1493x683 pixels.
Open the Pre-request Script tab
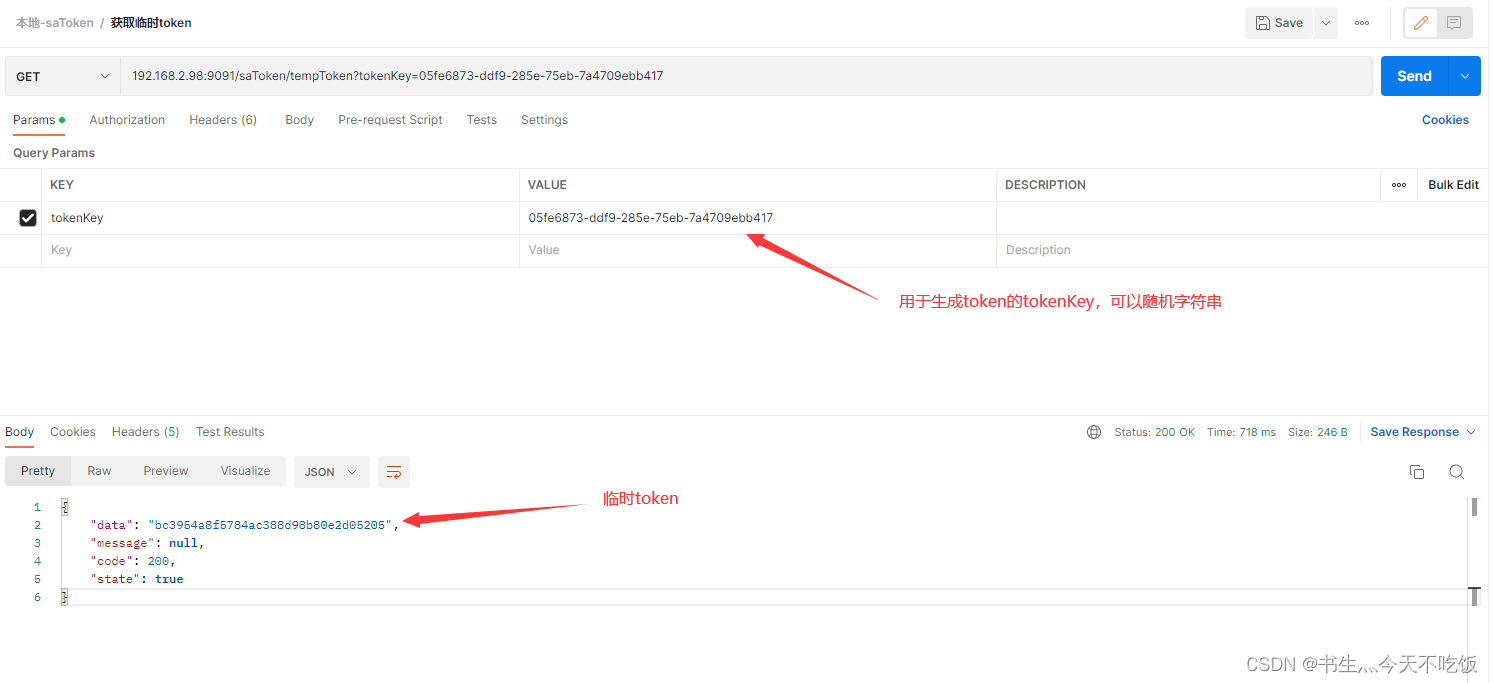(390, 120)
